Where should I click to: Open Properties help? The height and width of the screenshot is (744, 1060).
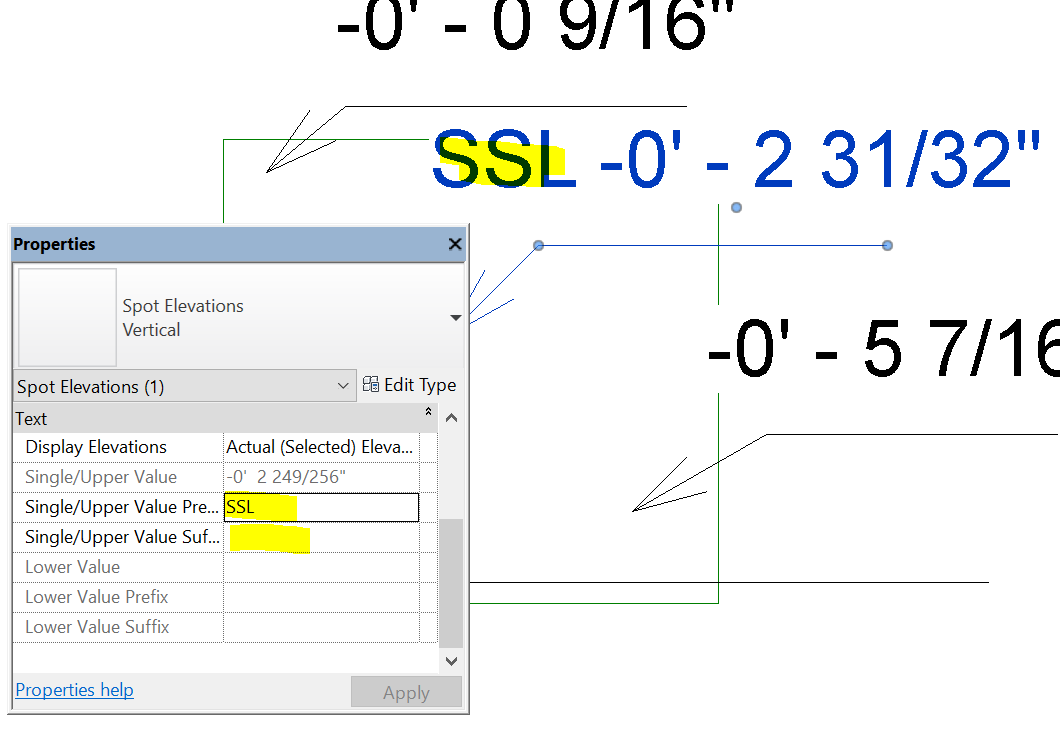tap(73, 690)
